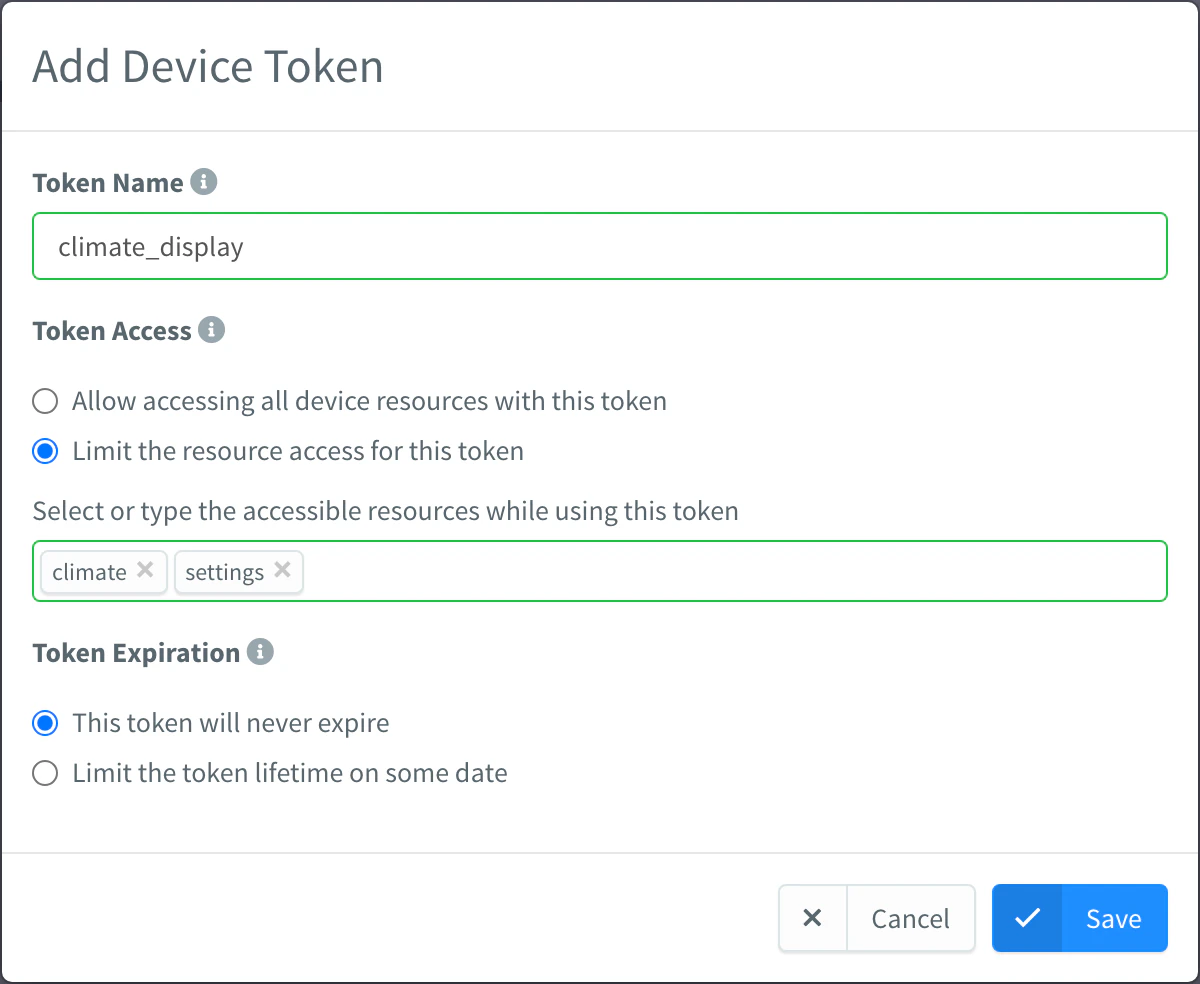
Task: Click the Add Device Token title
Action: point(208,67)
